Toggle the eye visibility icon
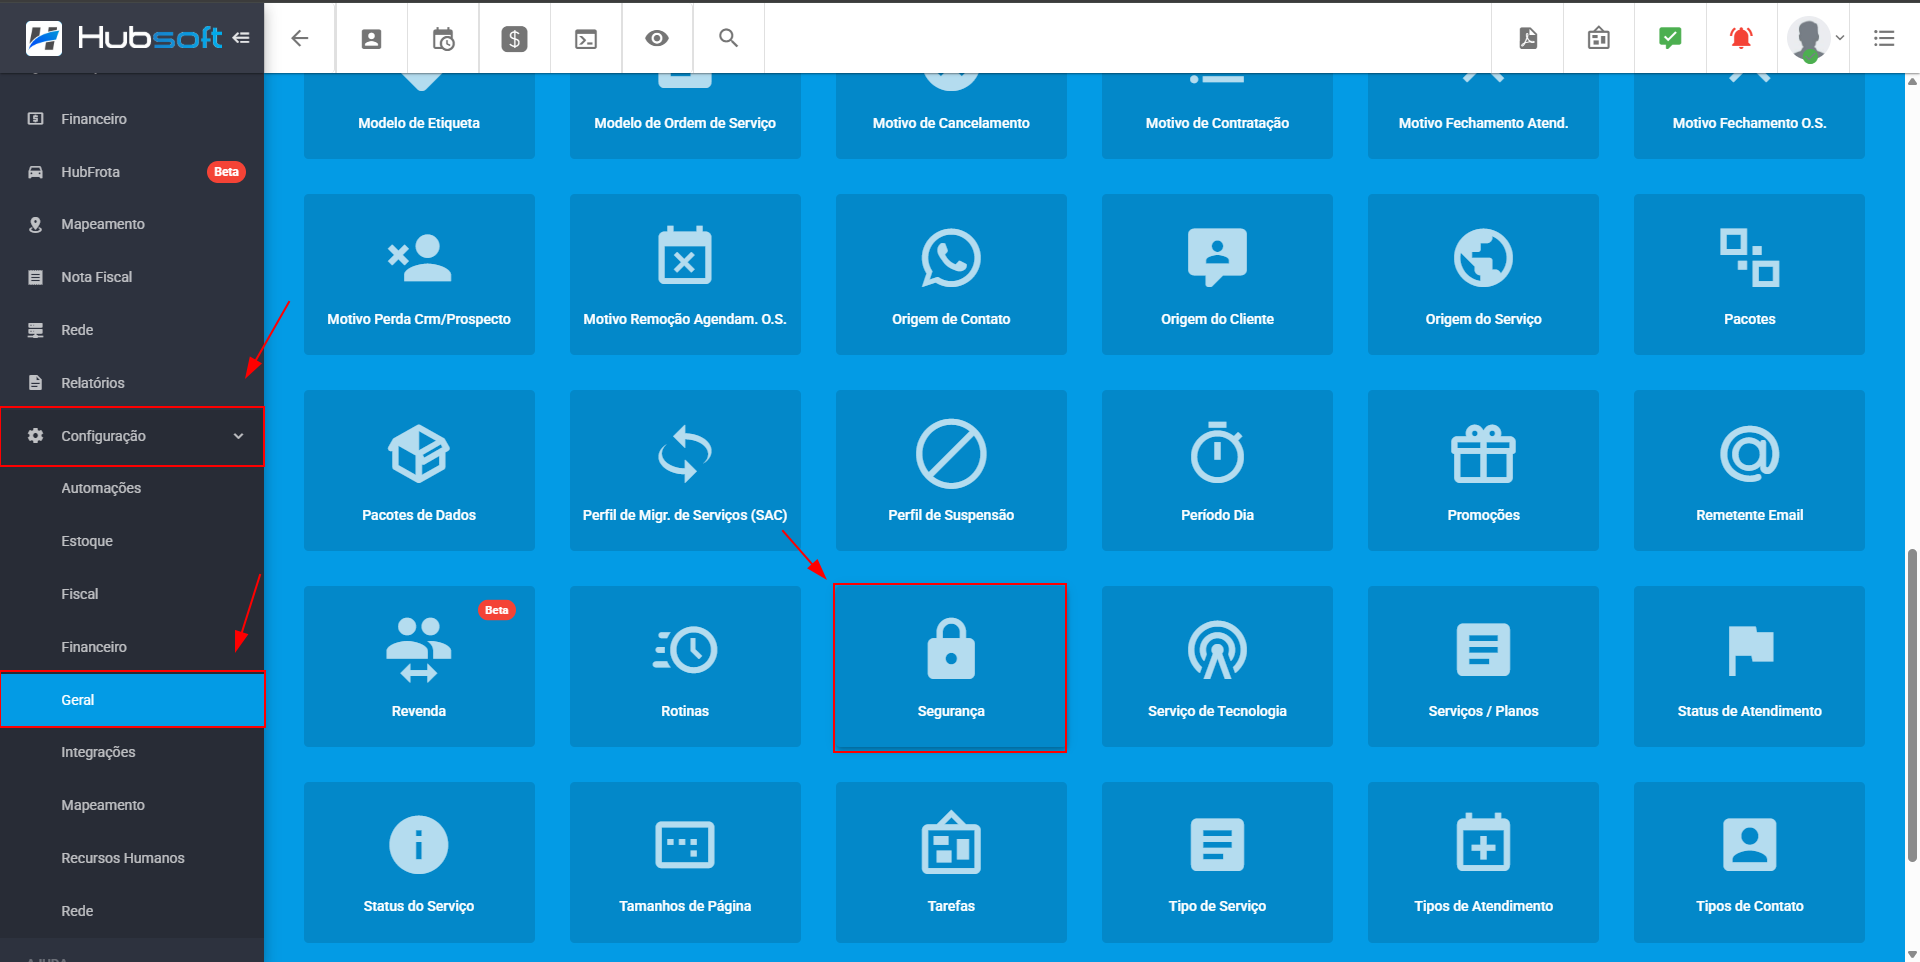The width and height of the screenshot is (1920, 962). [657, 38]
